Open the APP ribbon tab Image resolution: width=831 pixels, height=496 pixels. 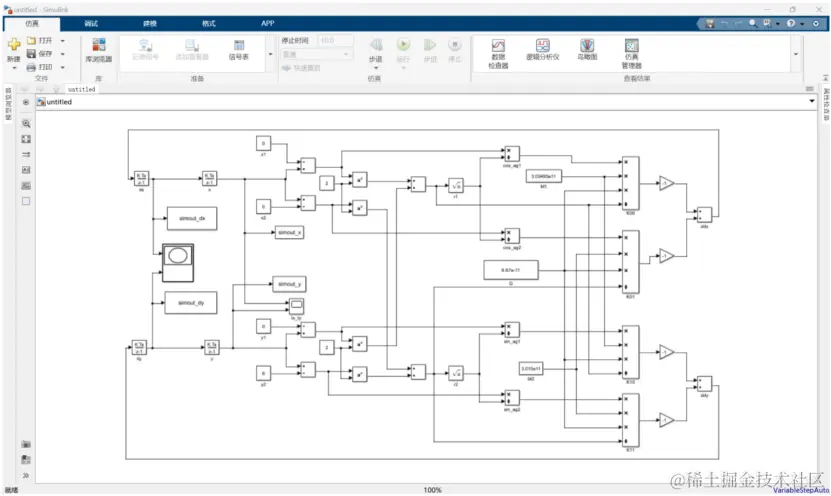268,23
